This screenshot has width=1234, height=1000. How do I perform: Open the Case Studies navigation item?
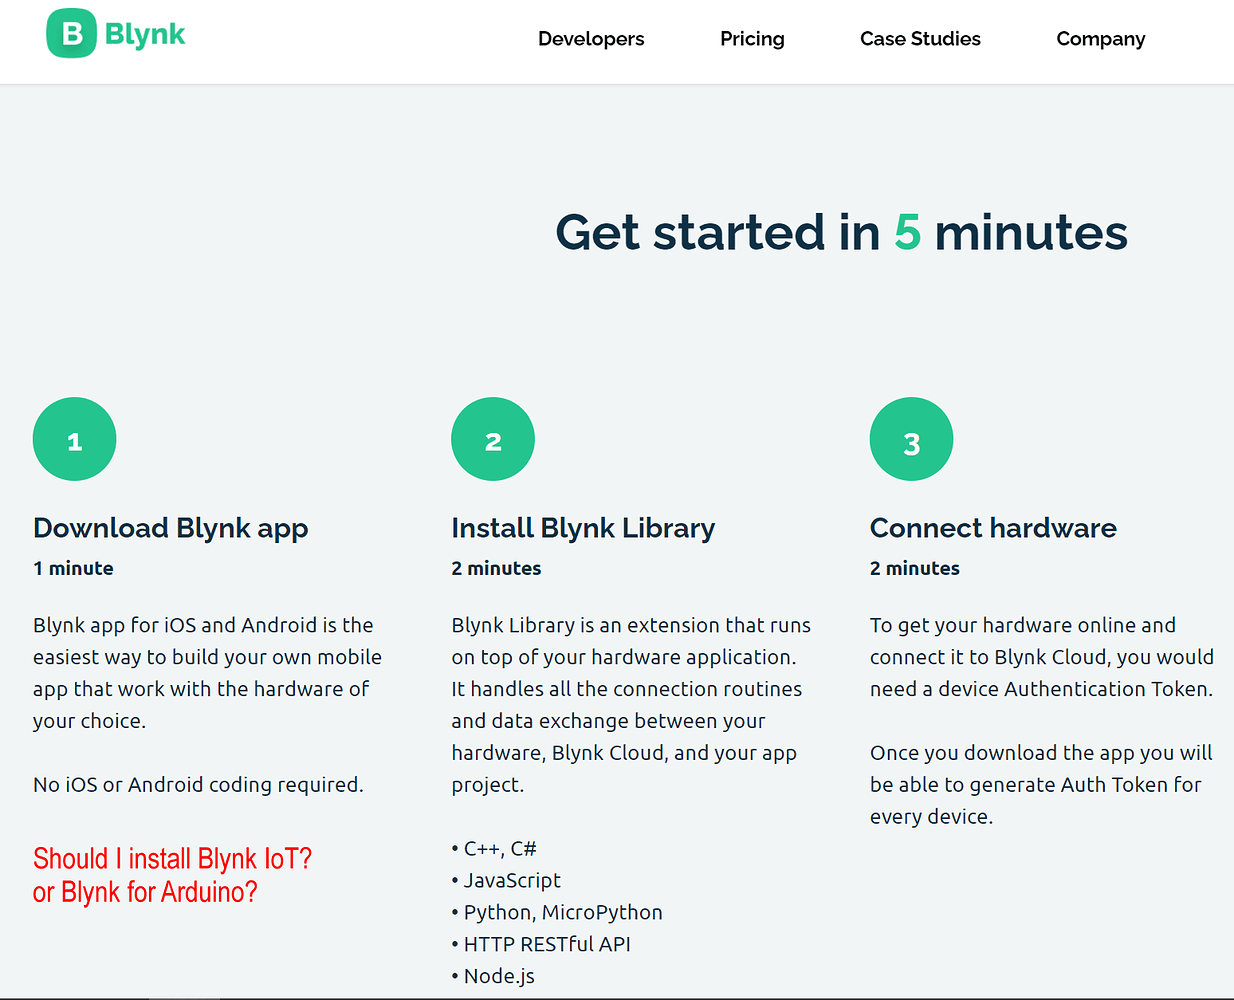[x=920, y=39]
